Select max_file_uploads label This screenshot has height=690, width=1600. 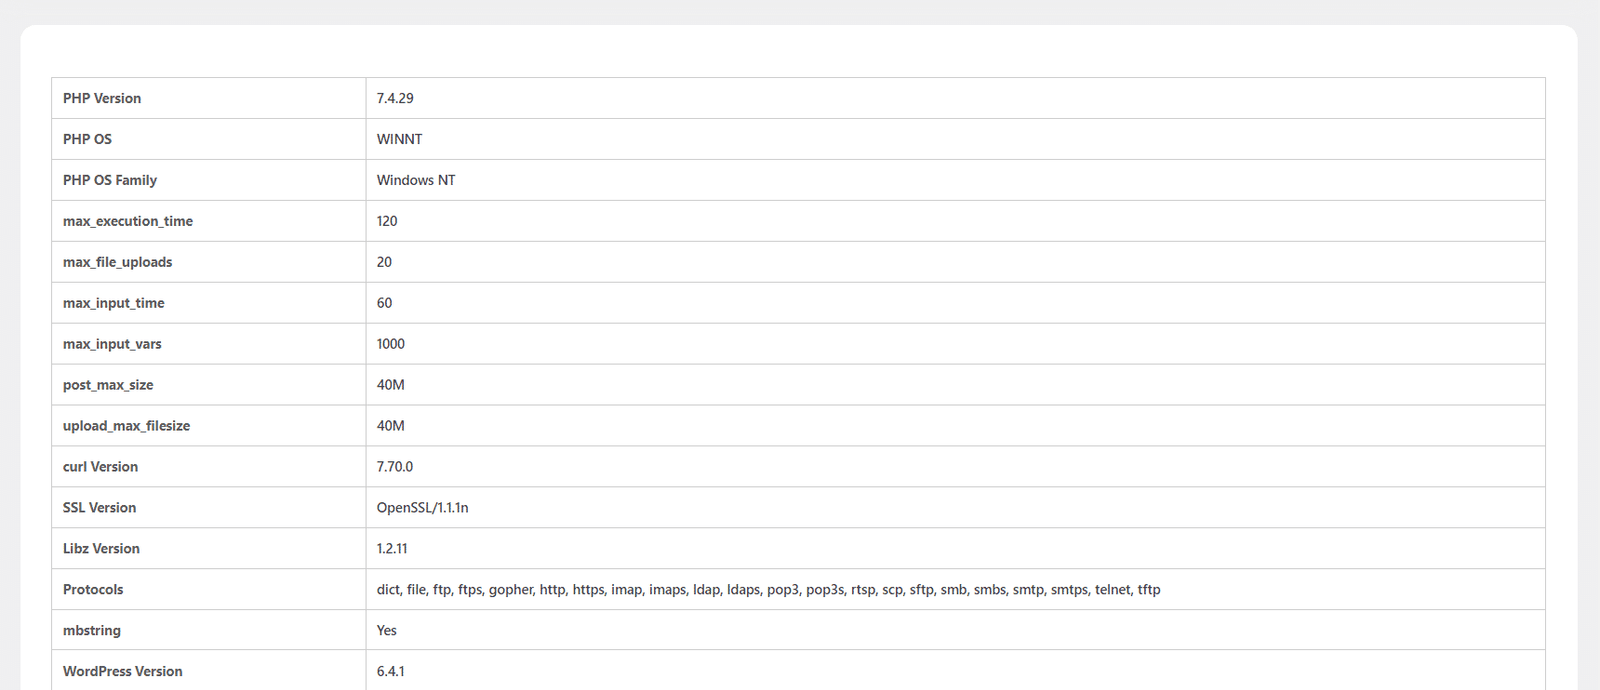[117, 262]
